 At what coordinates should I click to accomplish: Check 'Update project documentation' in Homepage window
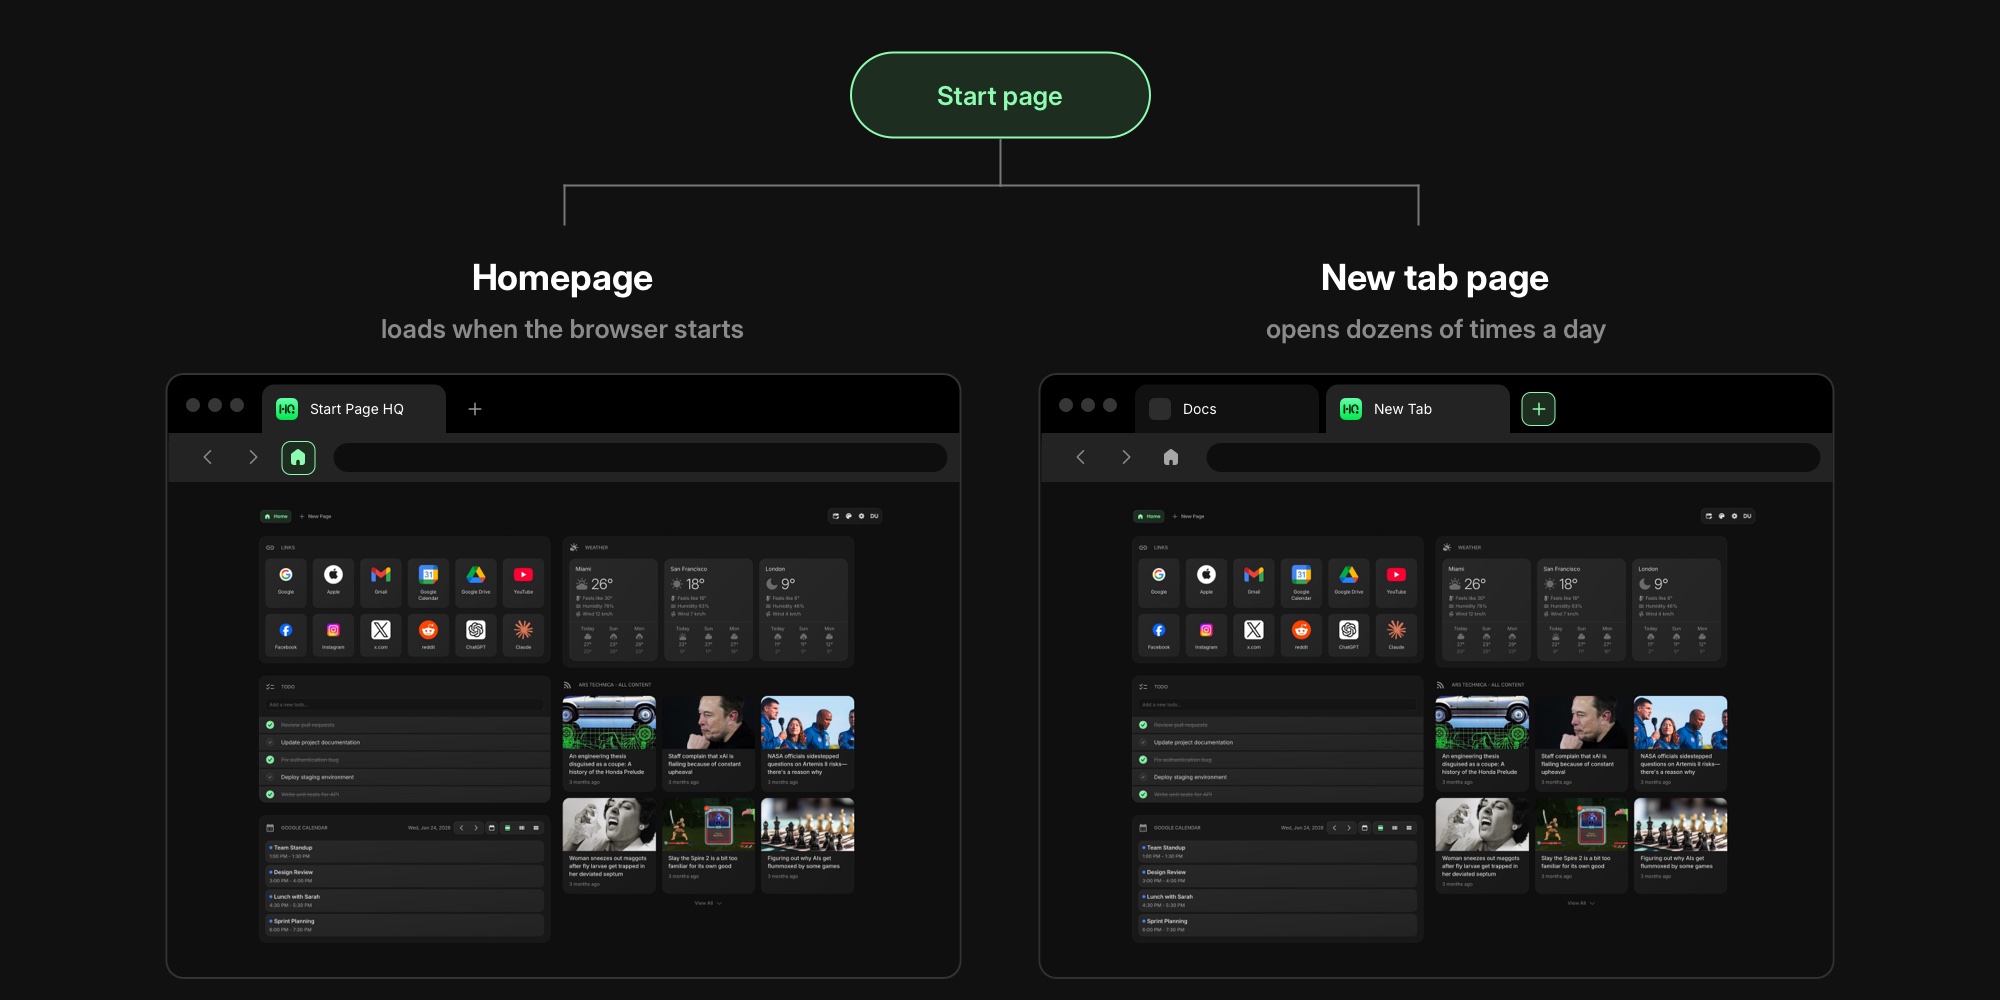270,742
